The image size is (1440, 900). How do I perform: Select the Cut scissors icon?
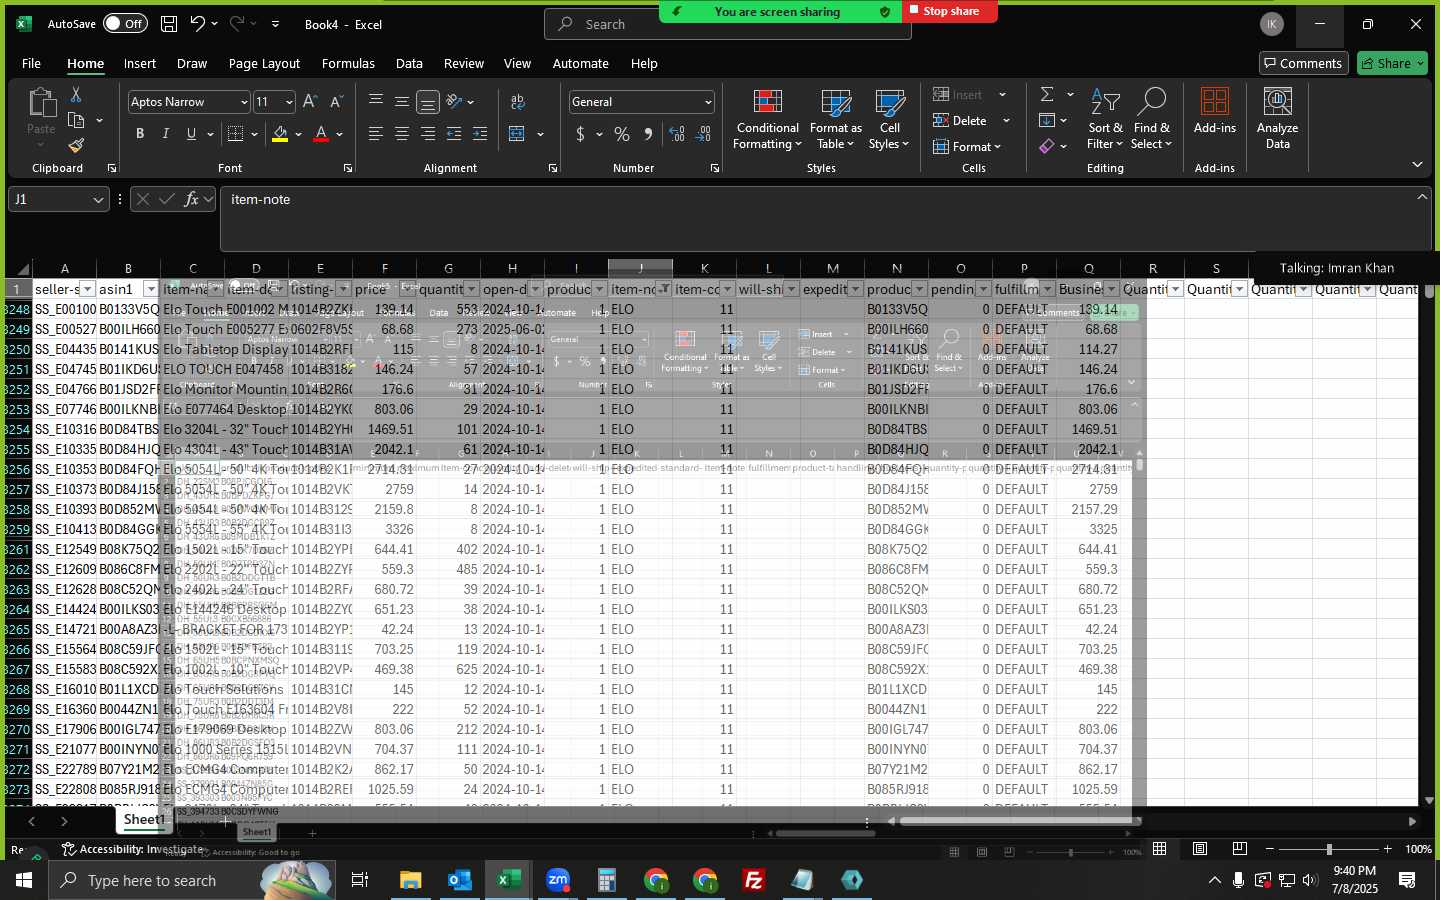click(x=76, y=94)
